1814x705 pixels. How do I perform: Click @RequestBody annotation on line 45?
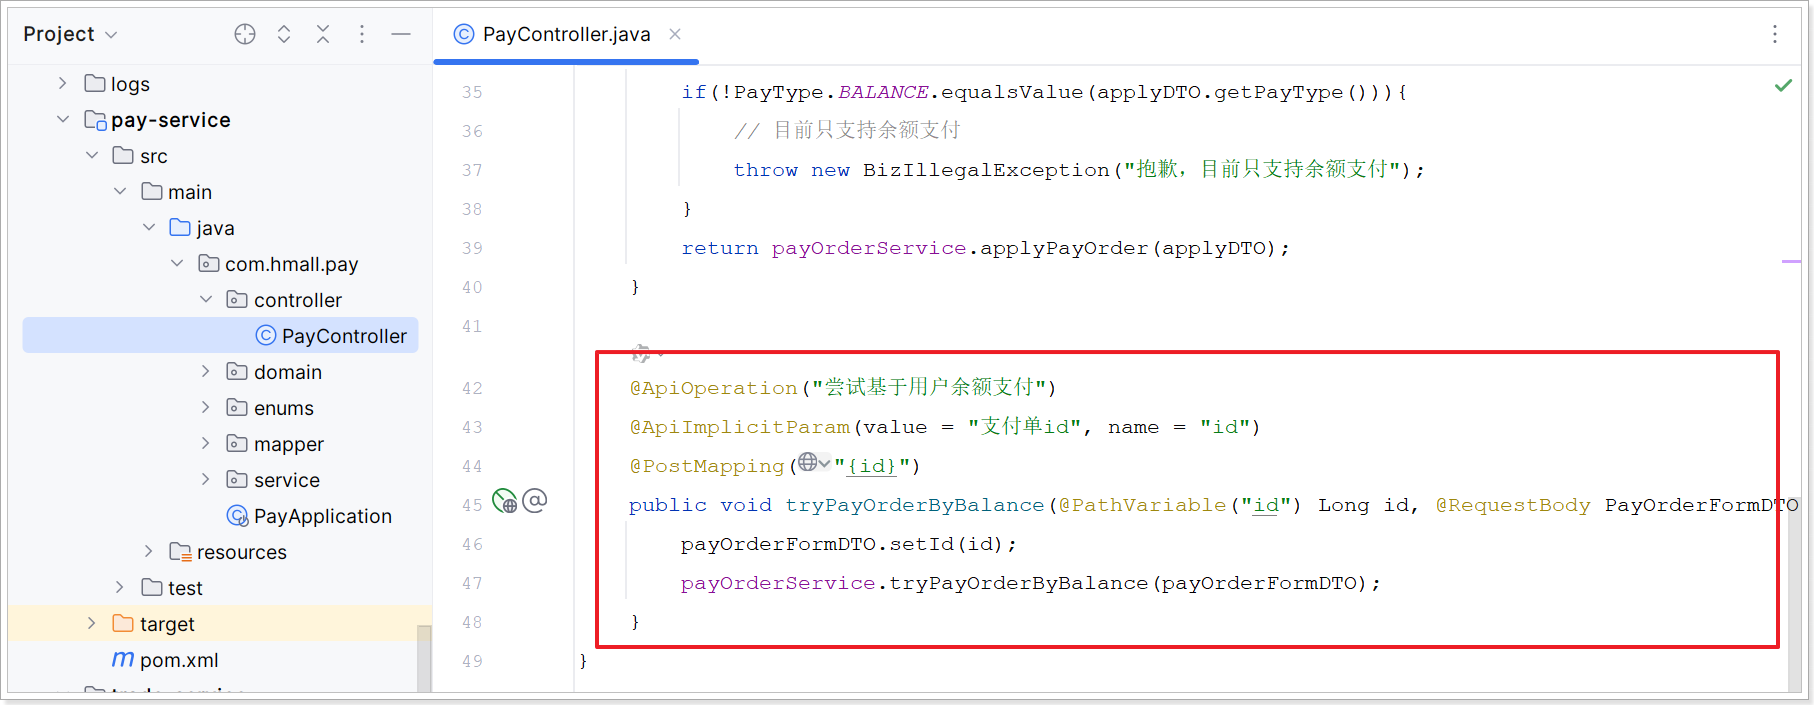pos(1512,506)
